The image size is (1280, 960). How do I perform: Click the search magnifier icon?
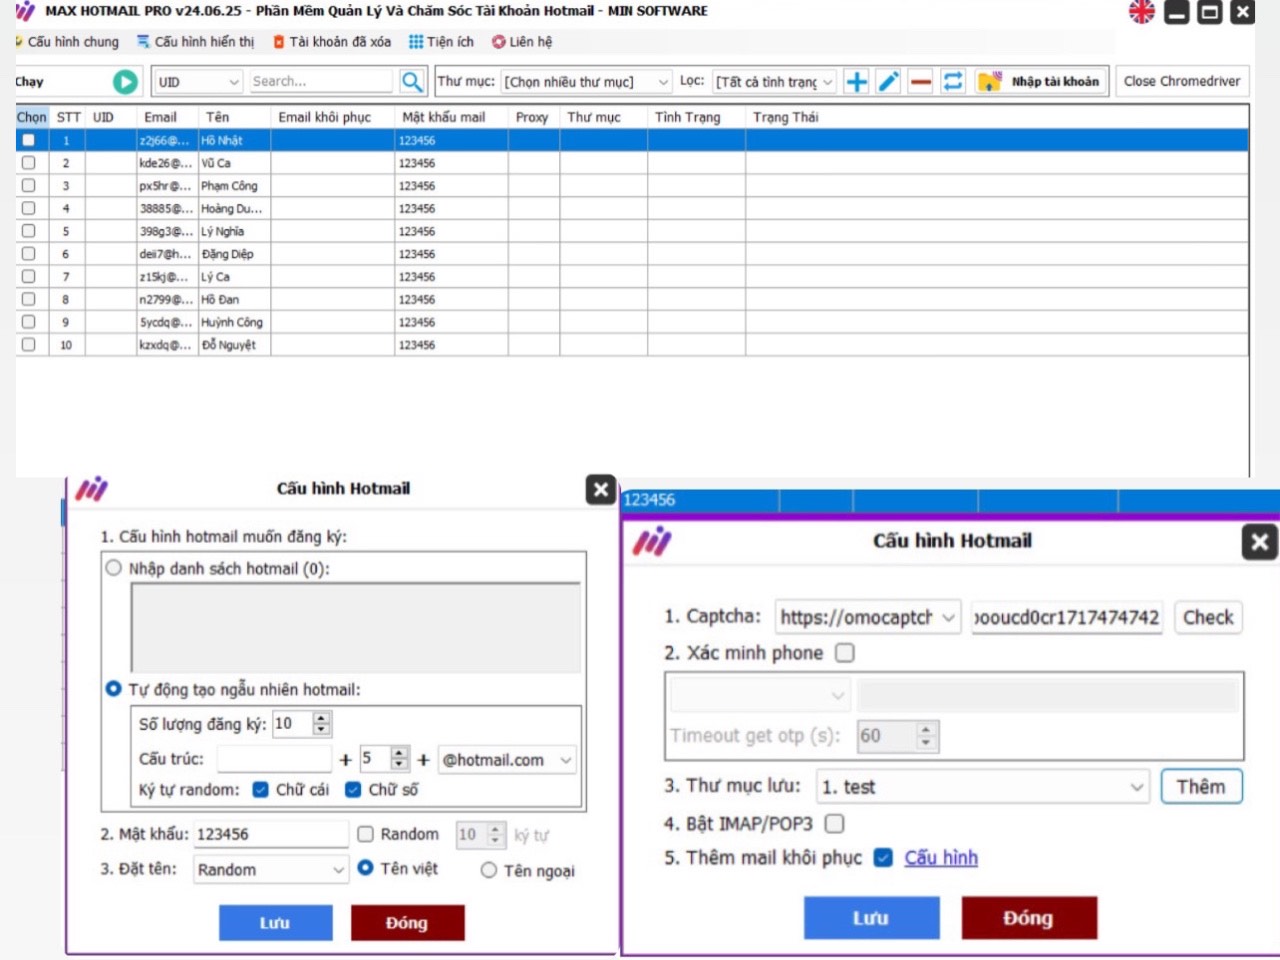pyautogui.click(x=411, y=82)
